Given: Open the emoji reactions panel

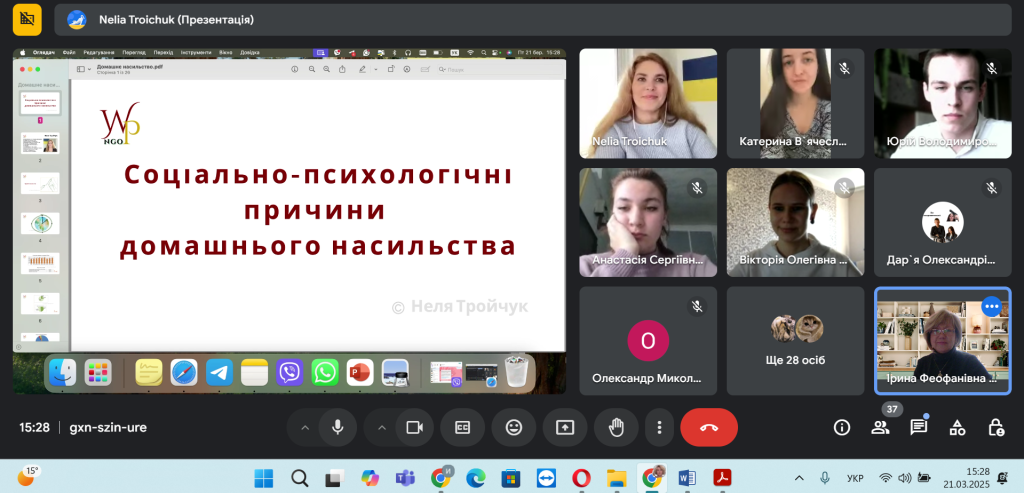Looking at the screenshot, I should coord(514,427).
